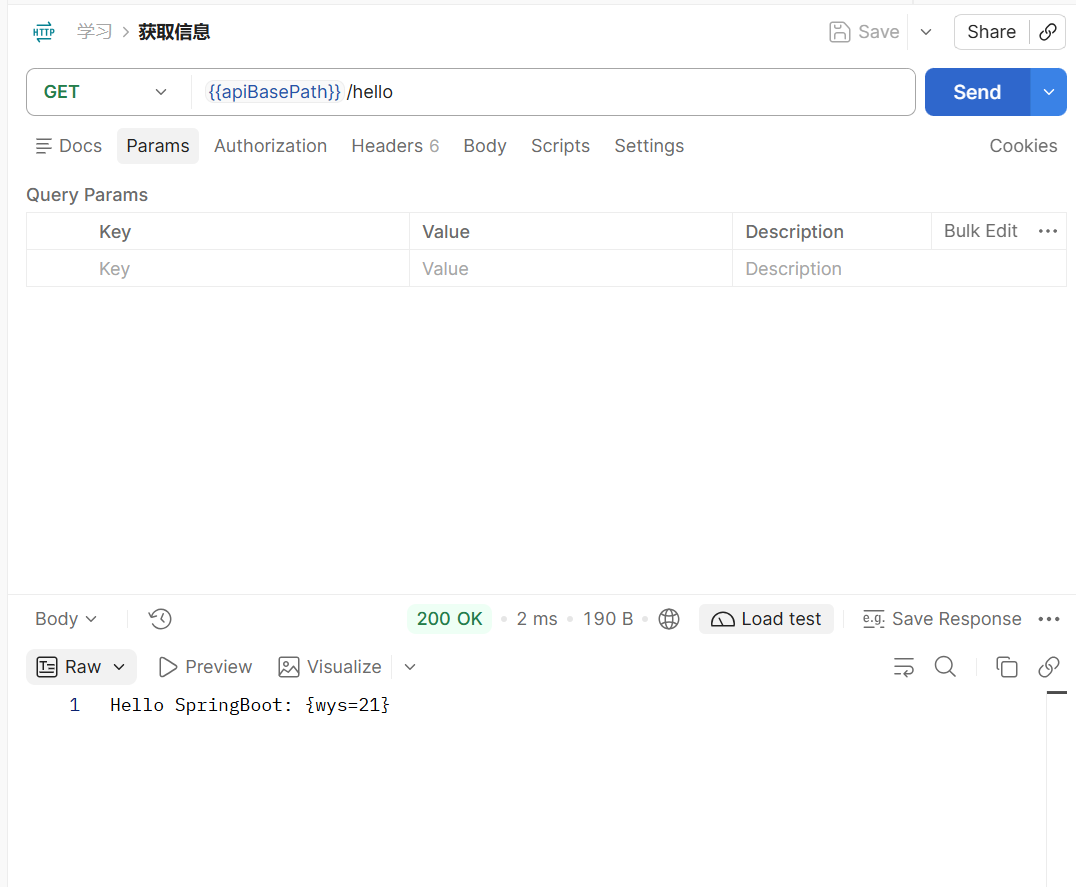Click the HTTP request type icon
Image resolution: width=1076 pixels, height=887 pixels.
pos(43,32)
